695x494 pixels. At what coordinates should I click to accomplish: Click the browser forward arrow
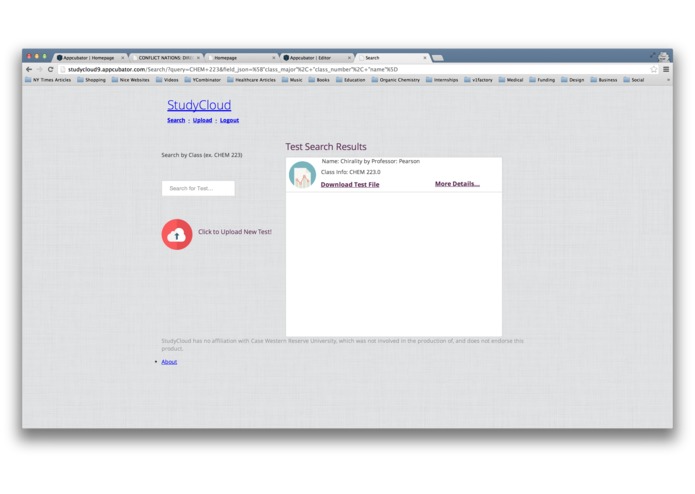click(x=39, y=70)
